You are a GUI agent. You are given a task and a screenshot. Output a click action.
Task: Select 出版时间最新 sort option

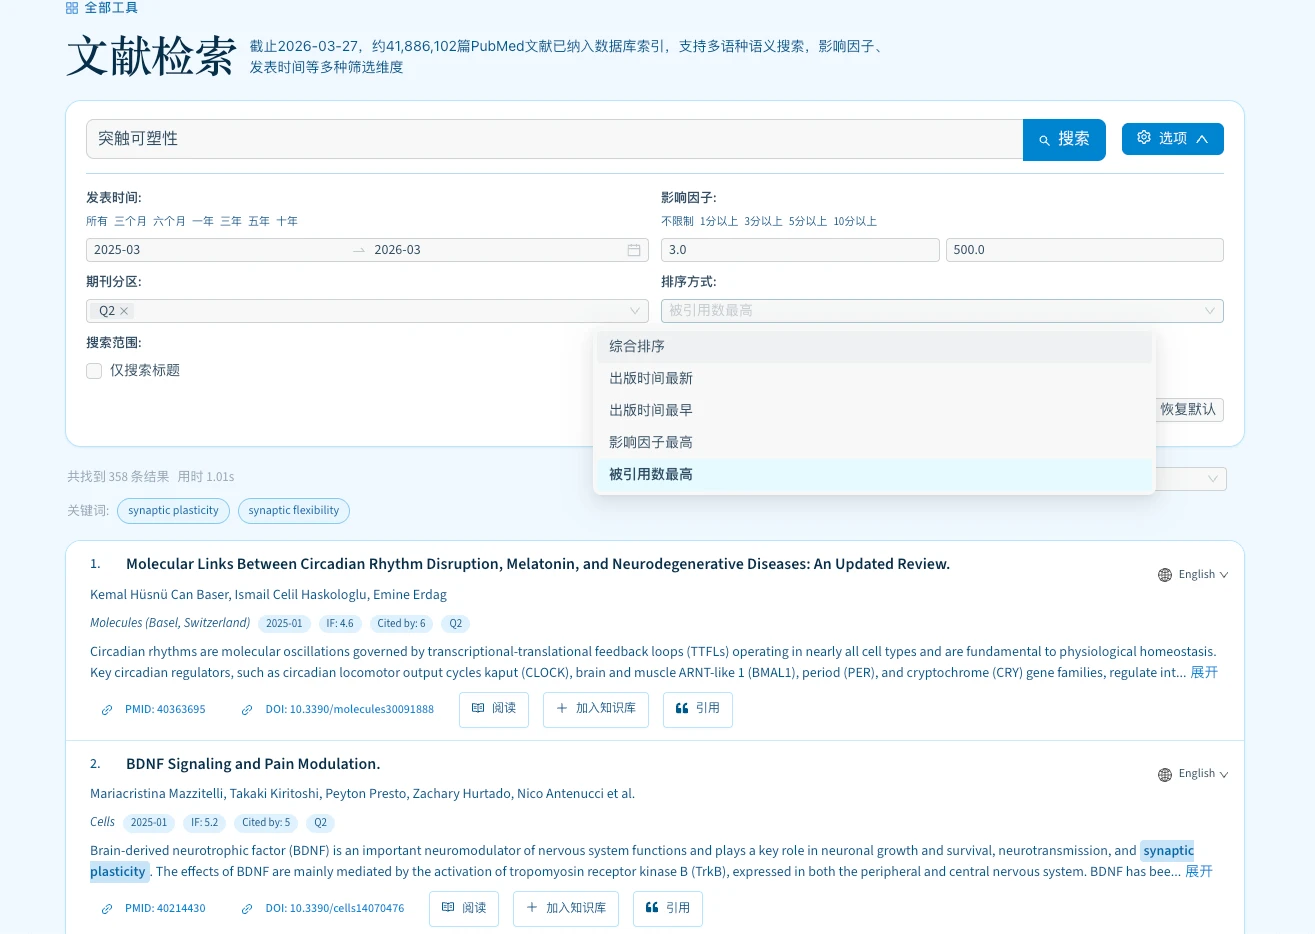click(651, 378)
